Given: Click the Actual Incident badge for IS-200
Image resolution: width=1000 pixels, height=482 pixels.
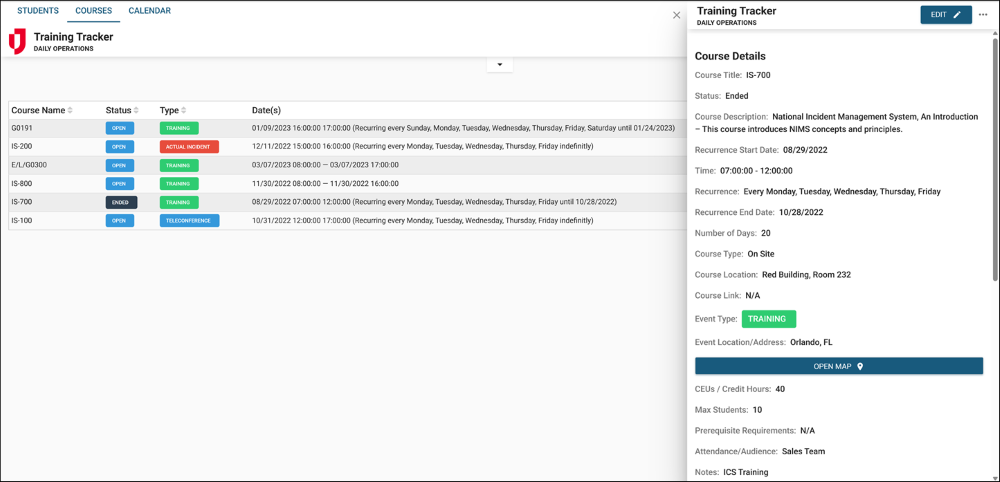Looking at the screenshot, I should pos(189,147).
